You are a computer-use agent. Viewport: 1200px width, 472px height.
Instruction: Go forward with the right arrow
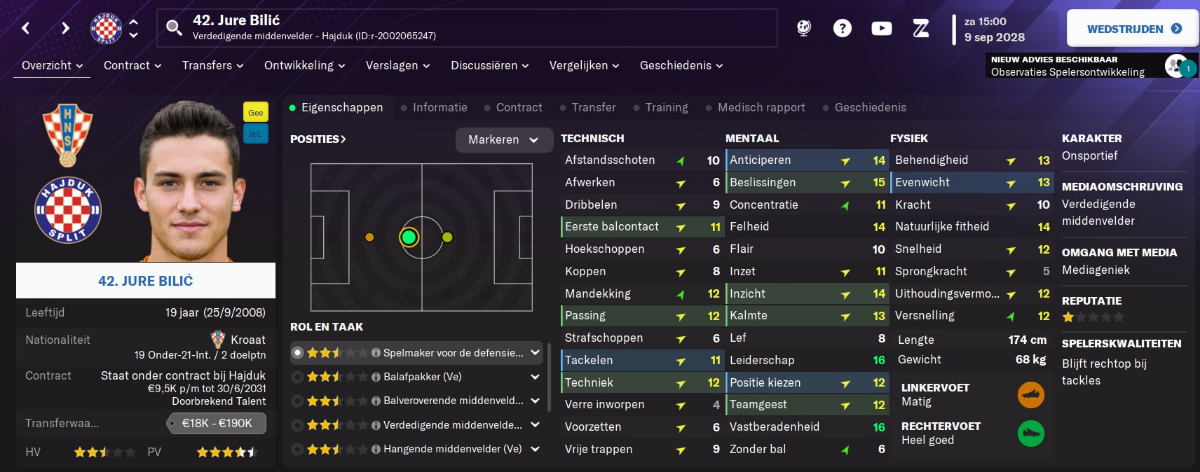[63, 28]
